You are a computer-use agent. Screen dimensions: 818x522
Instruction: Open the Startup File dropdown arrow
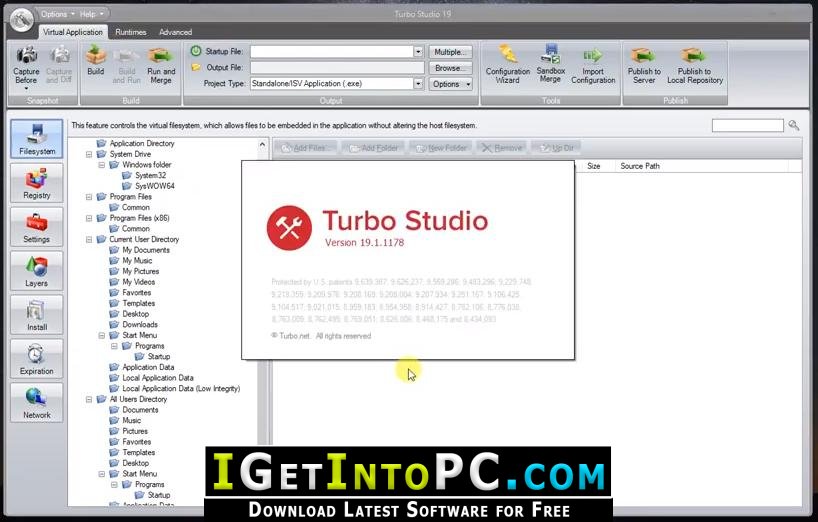tap(418, 52)
